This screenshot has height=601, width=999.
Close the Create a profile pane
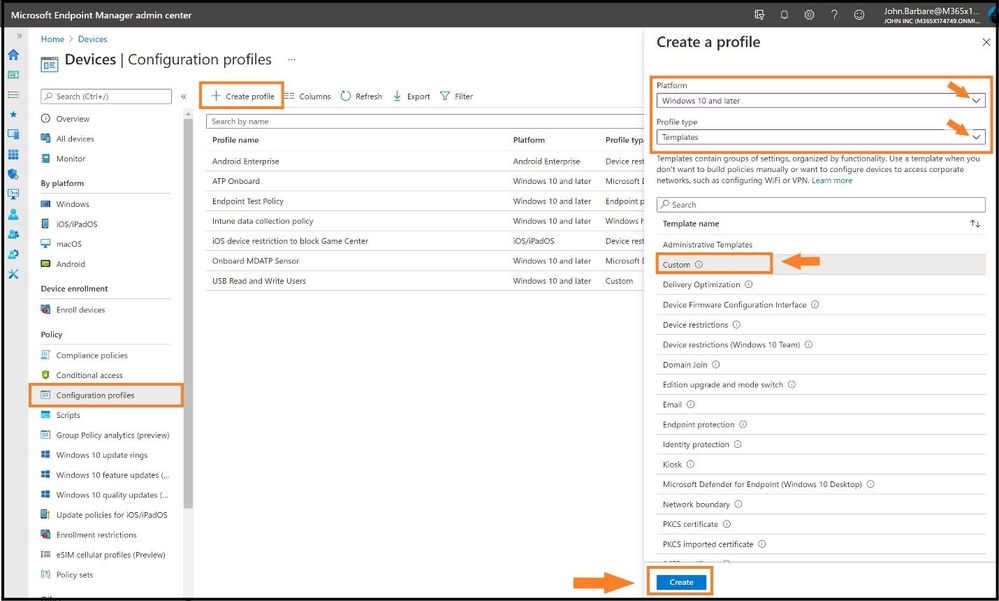coord(986,42)
